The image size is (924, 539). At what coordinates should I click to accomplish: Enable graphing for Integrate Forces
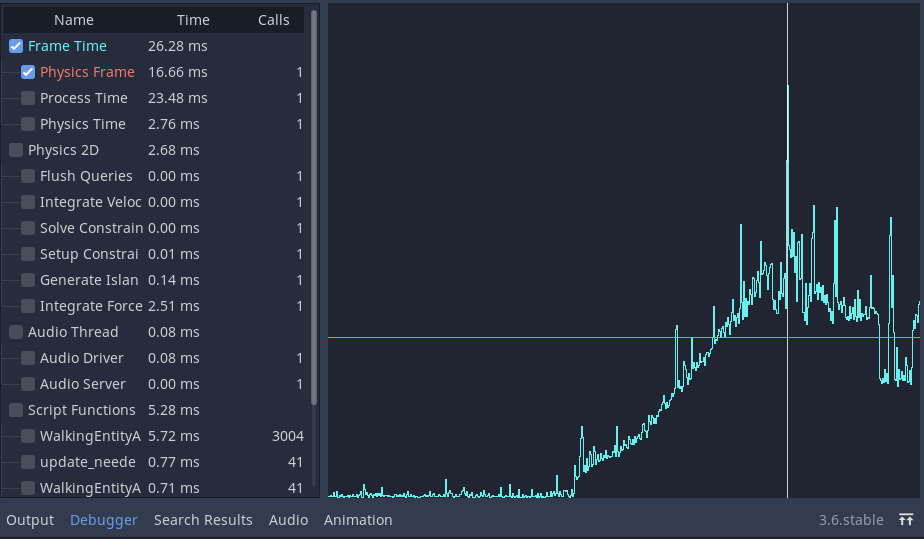[28, 306]
